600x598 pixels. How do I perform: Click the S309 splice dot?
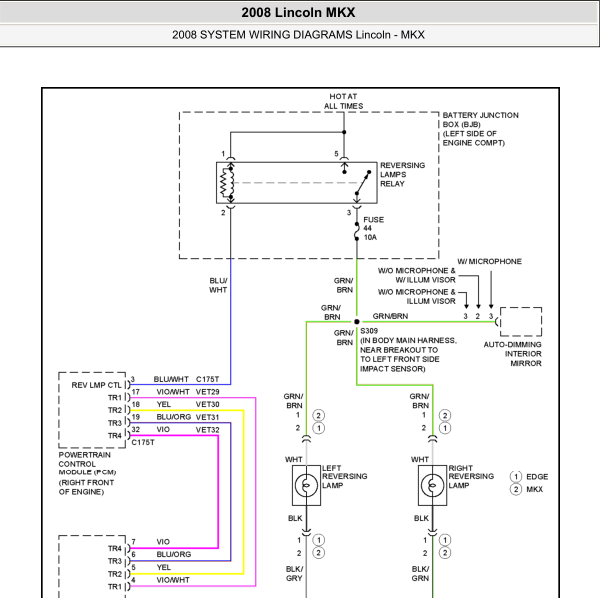(357, 322)
